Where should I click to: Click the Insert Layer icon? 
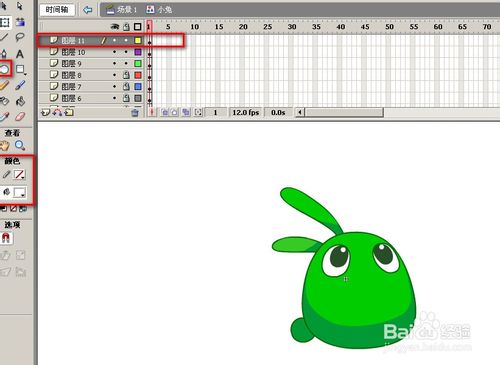pos(45,113)
